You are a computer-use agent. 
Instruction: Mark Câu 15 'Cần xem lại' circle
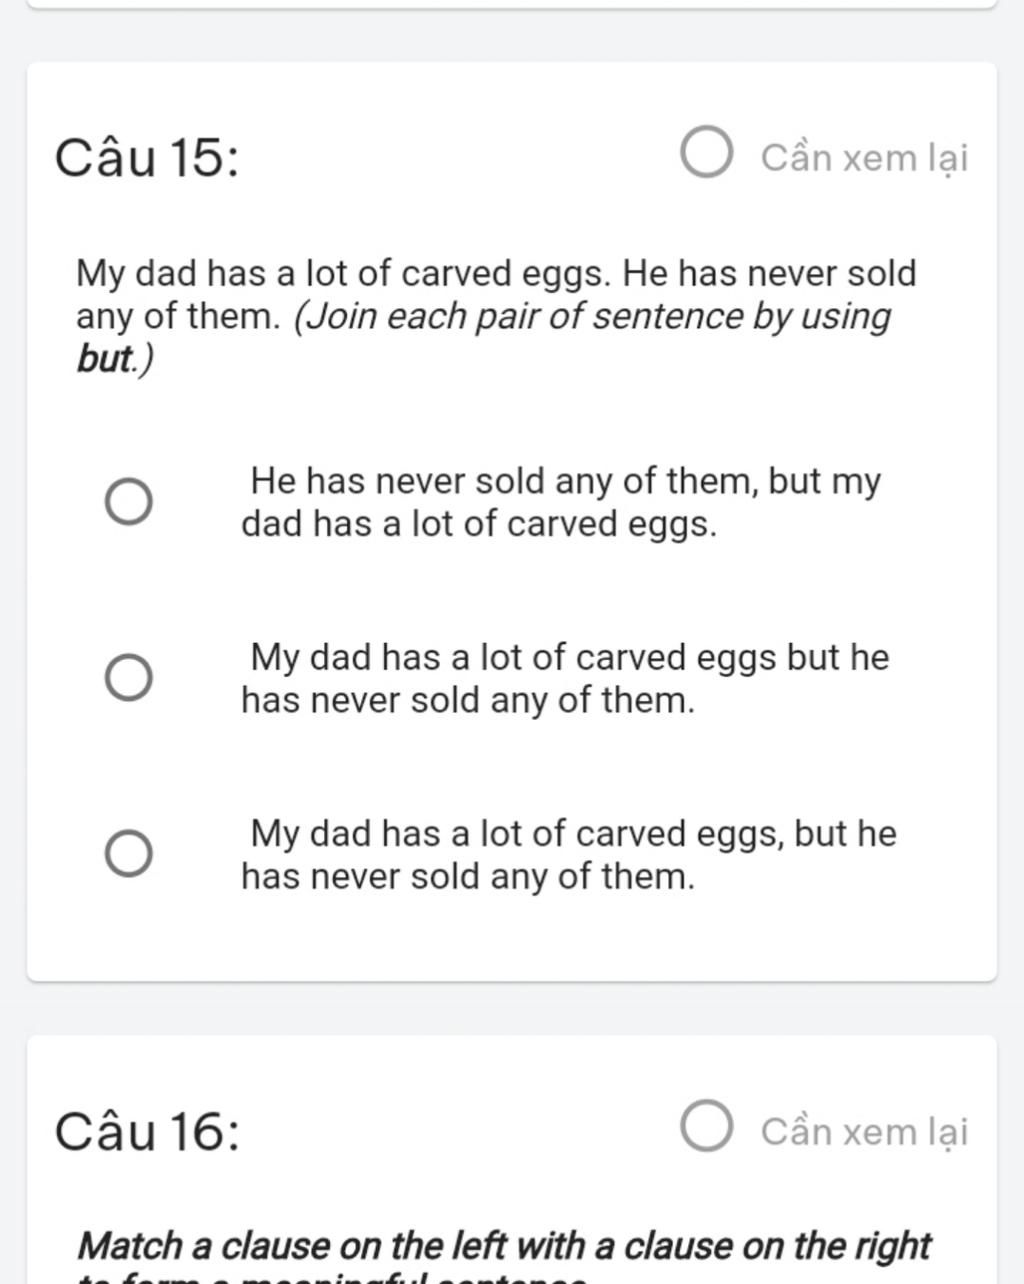coord(707,153)
